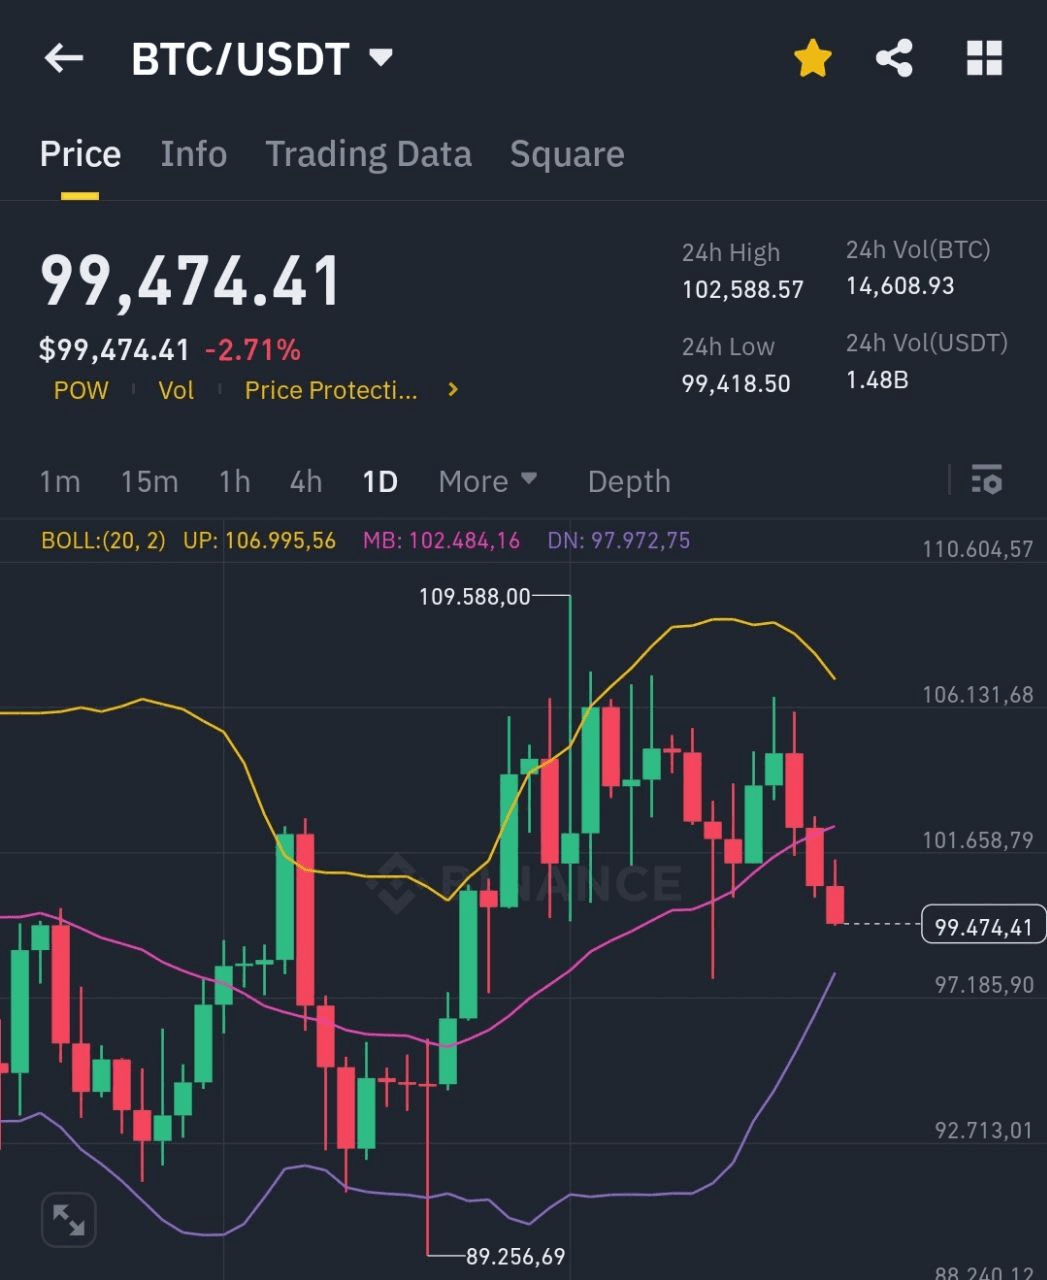Screen dimensions: 1047x1280
Task: Tap the POW tag link
Action: [81, 390]
